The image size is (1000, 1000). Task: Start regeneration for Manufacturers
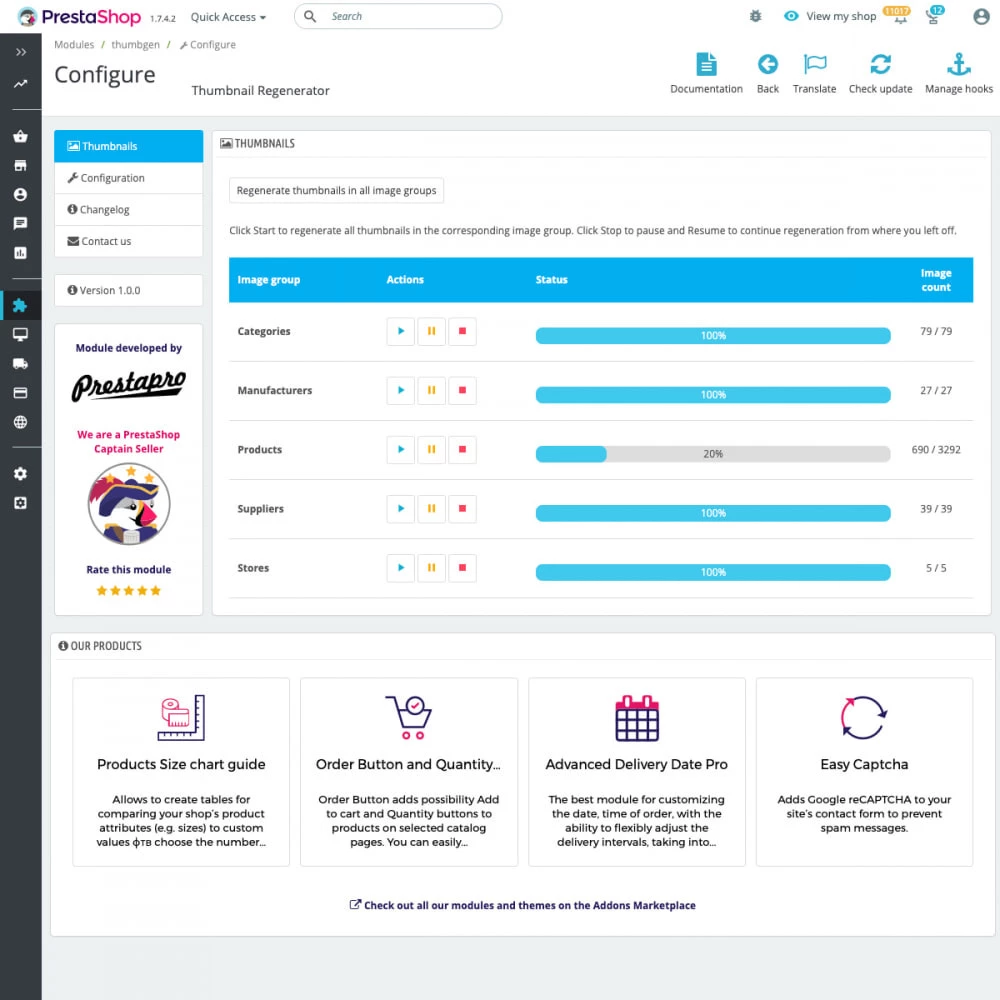click(x=401, y=390)
